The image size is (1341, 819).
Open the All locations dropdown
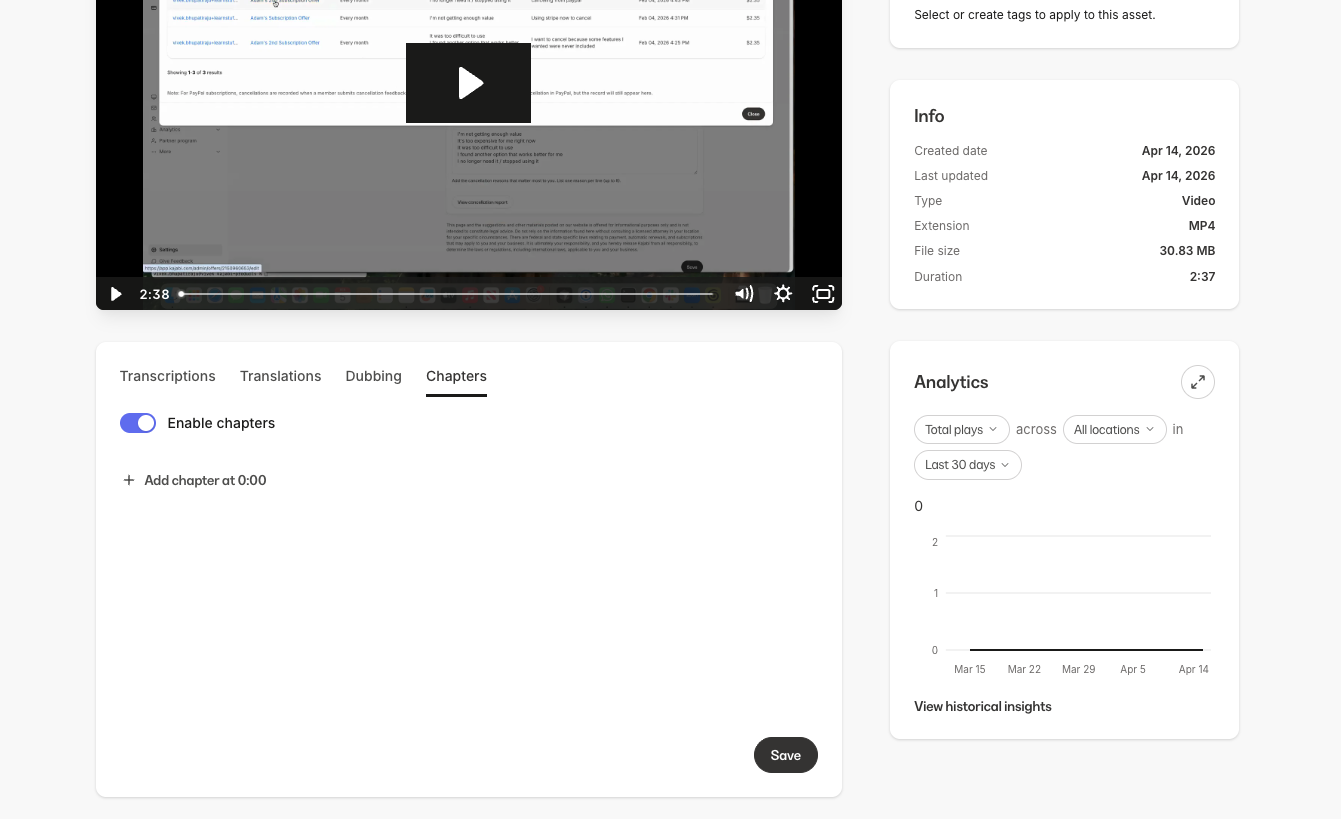pyautogui.click(x=1114, y=429)
